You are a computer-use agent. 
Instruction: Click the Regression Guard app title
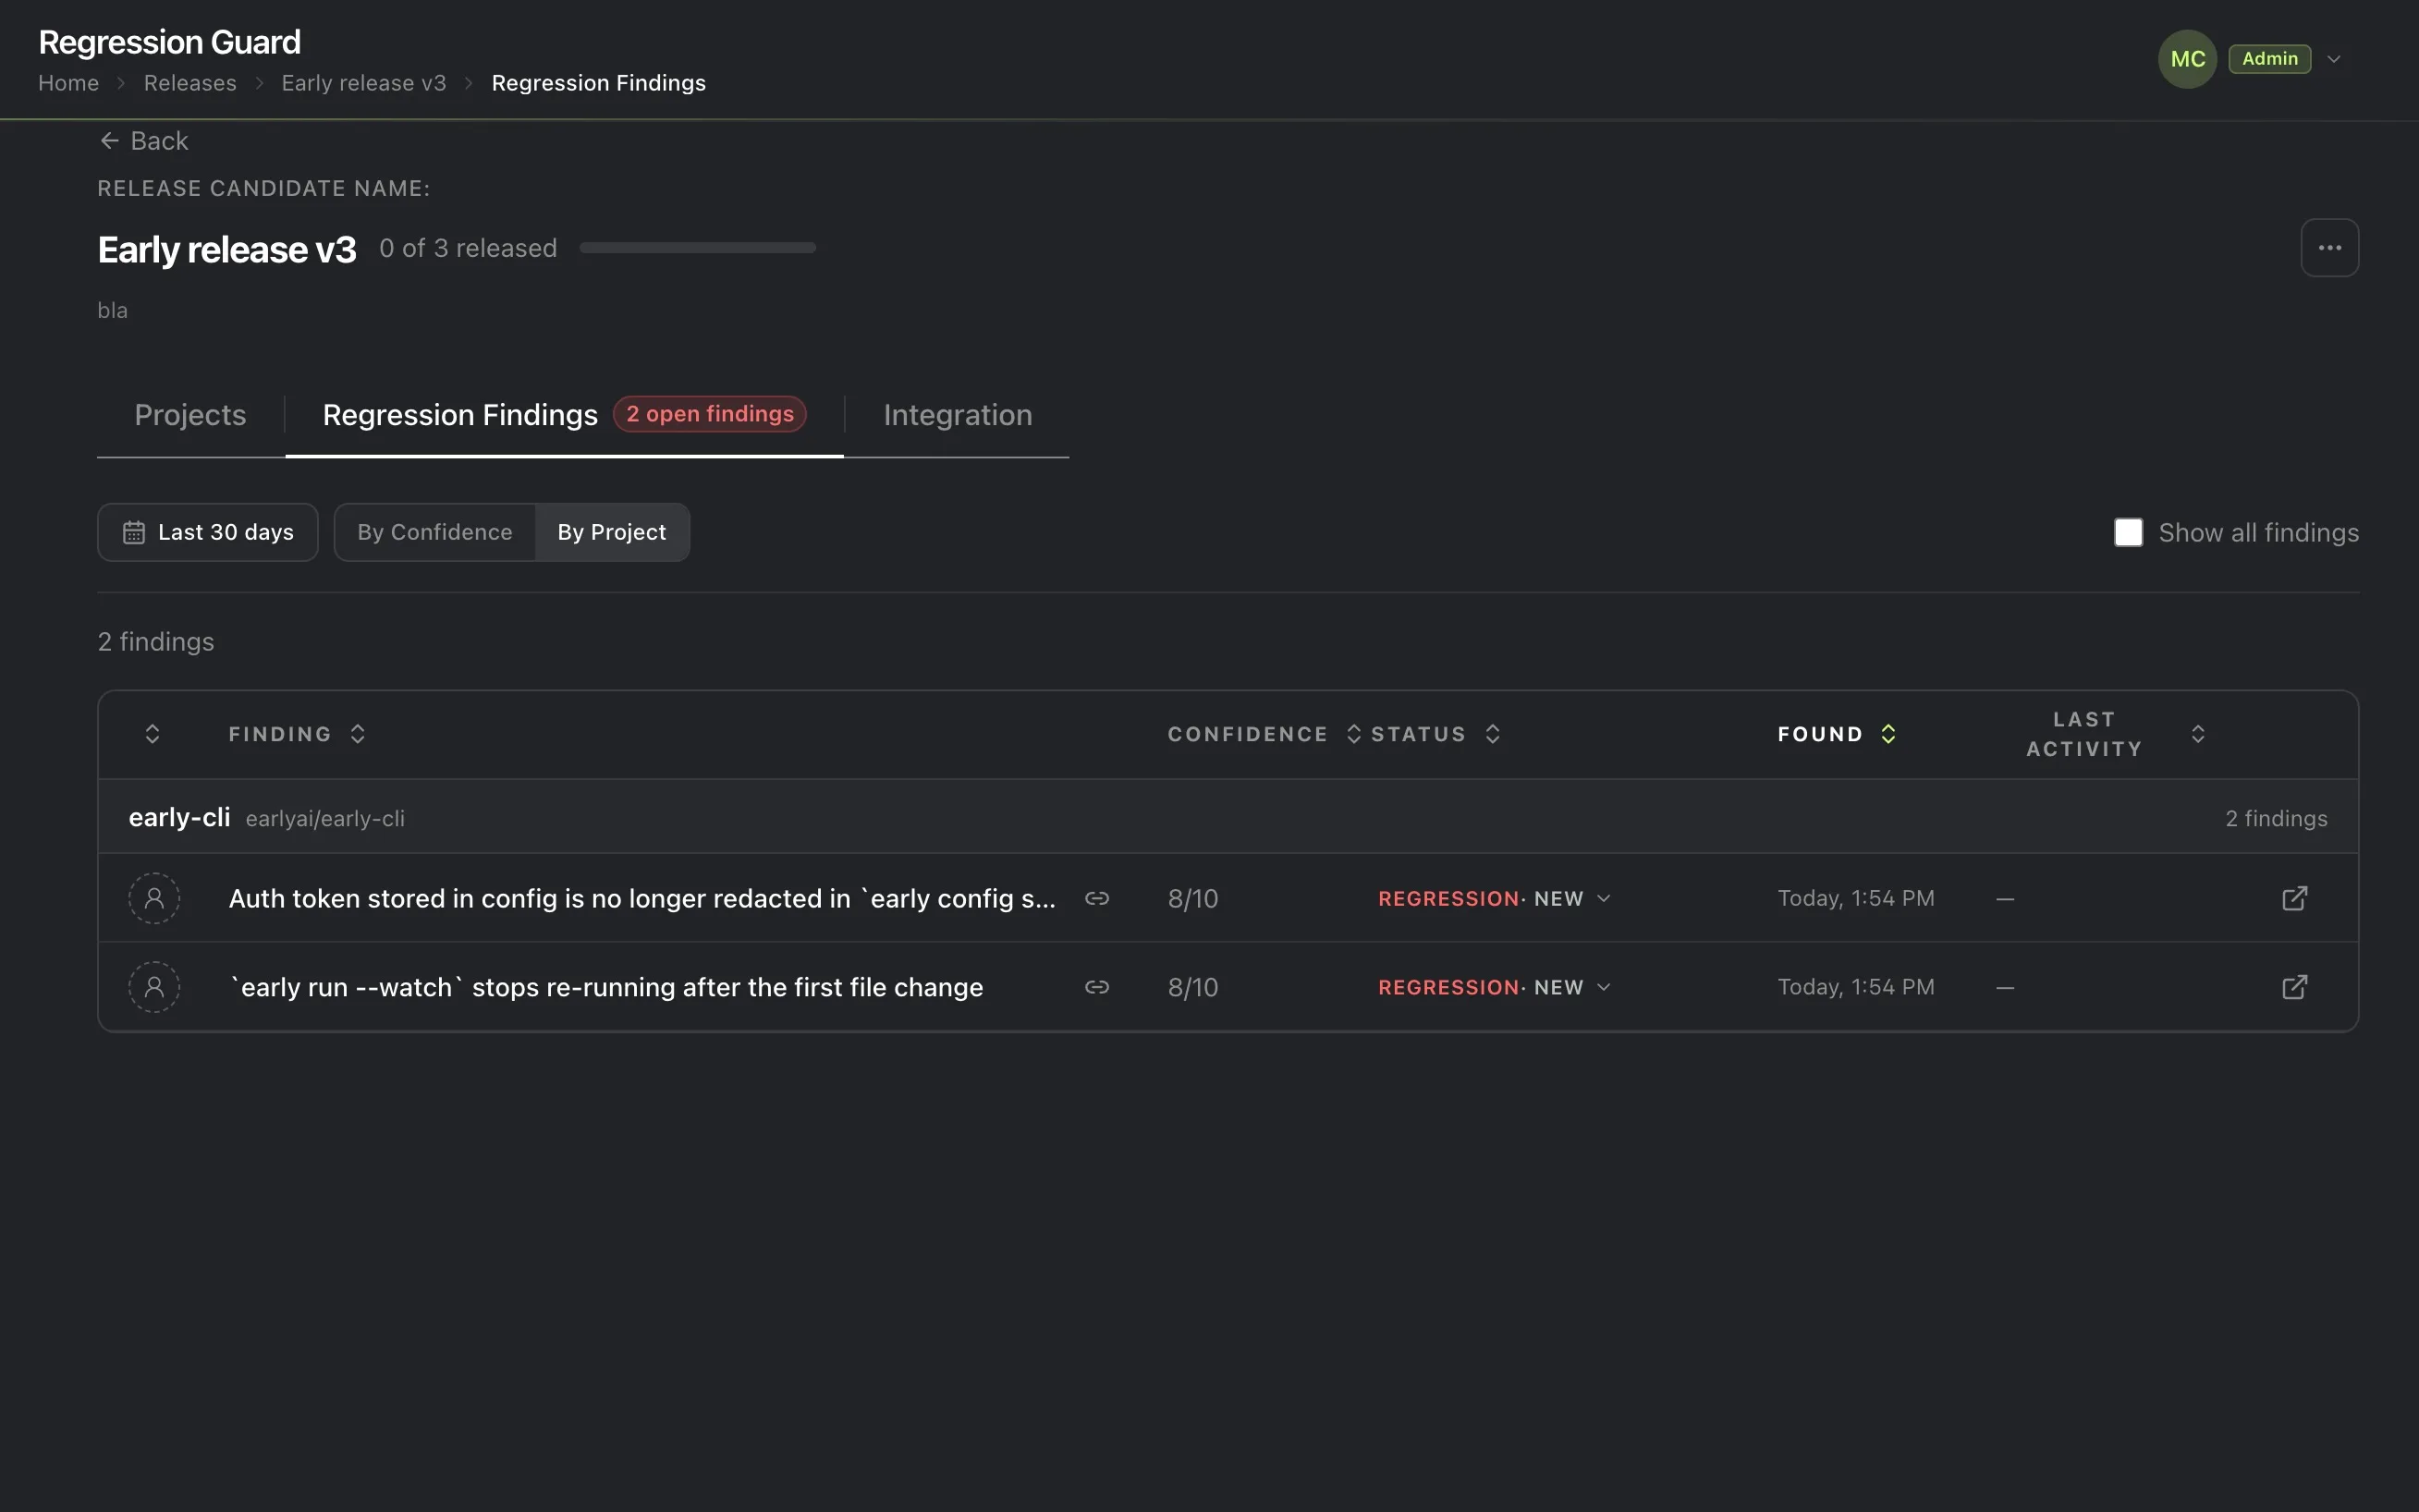(169, 42)
